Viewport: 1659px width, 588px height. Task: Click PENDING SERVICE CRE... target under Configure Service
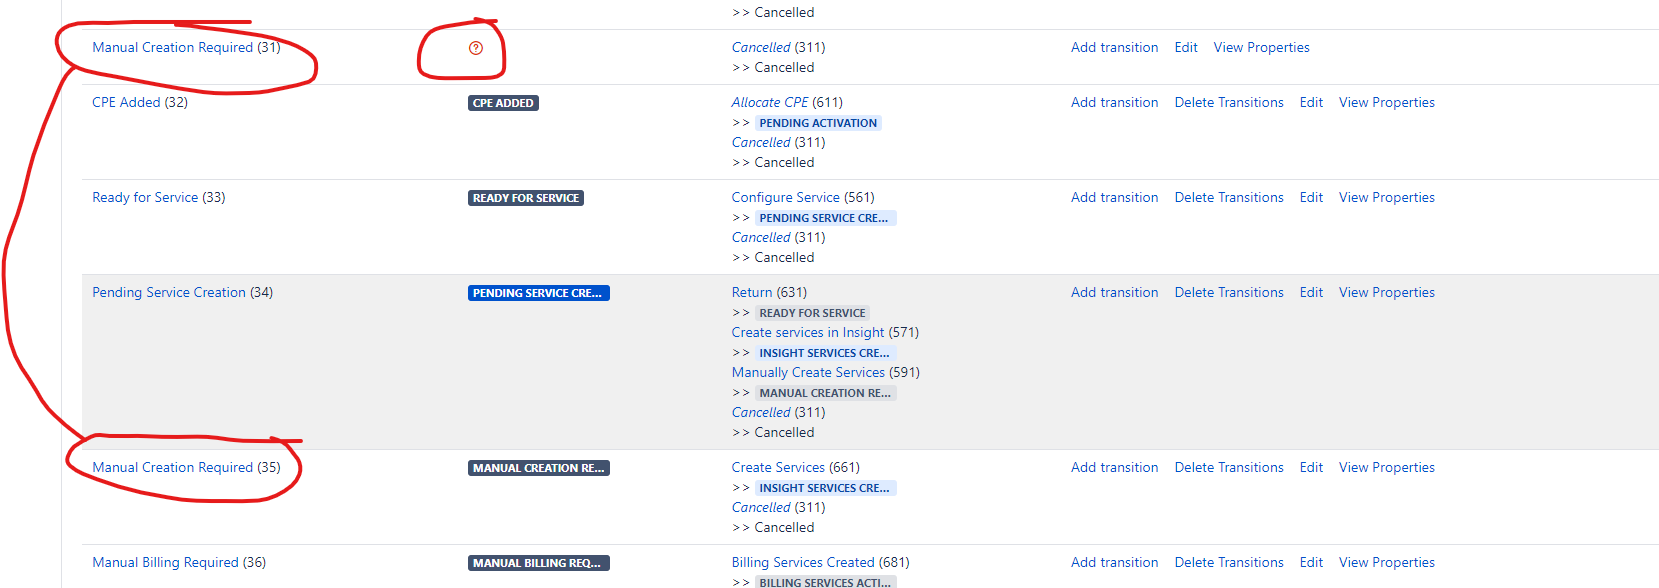pyautogui.click(x=824, y=218)
